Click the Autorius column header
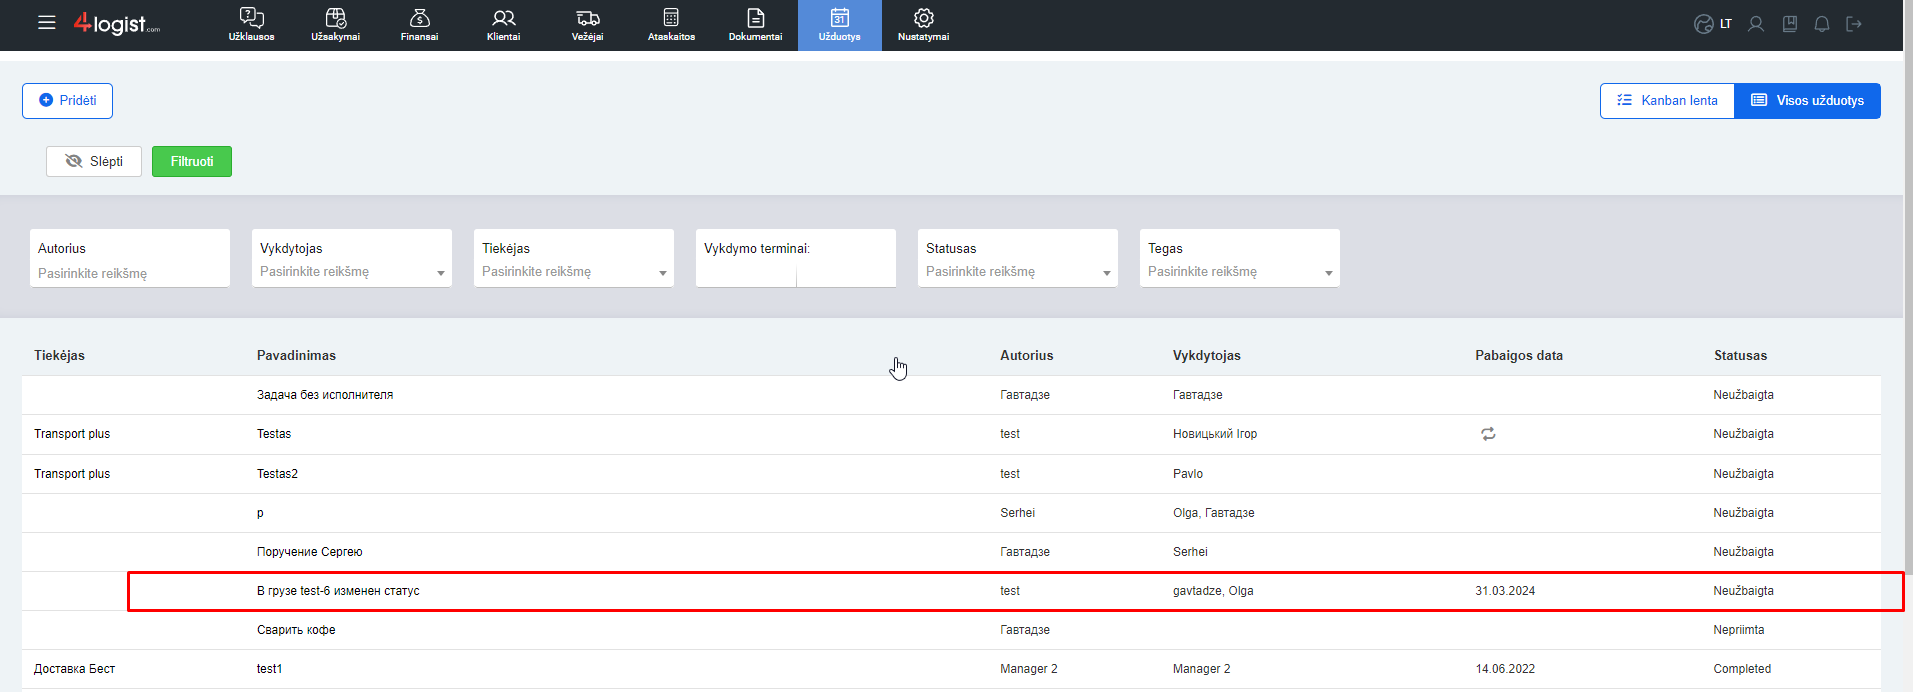Viewport: 1913px width, 692px height. pos(1027,356)
